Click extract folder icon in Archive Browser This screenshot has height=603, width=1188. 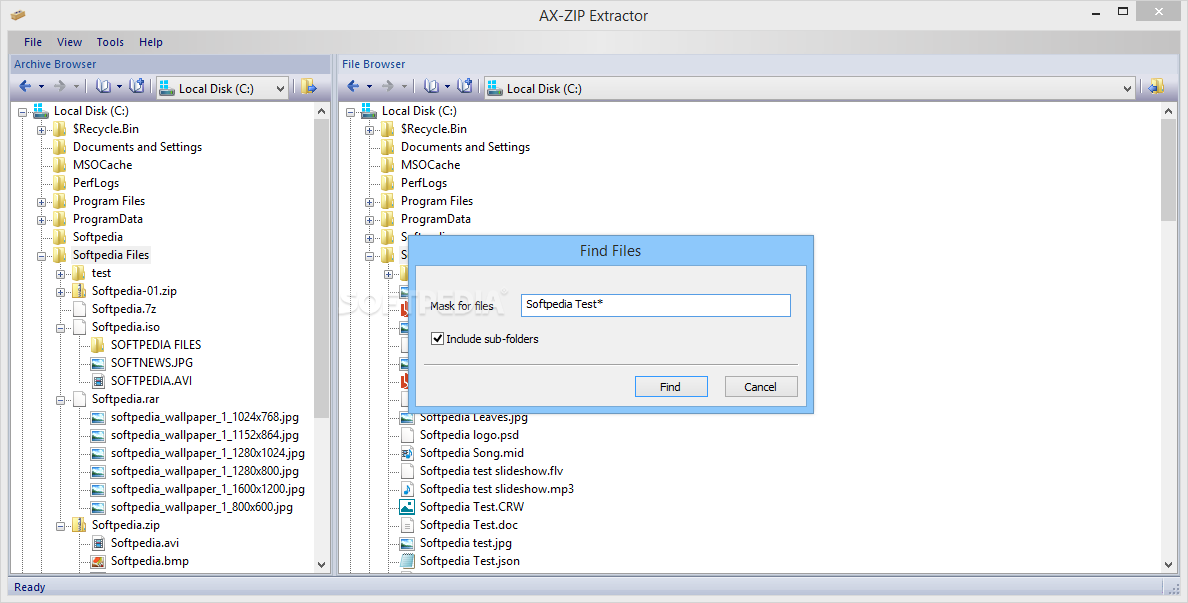tap(308, 87)
